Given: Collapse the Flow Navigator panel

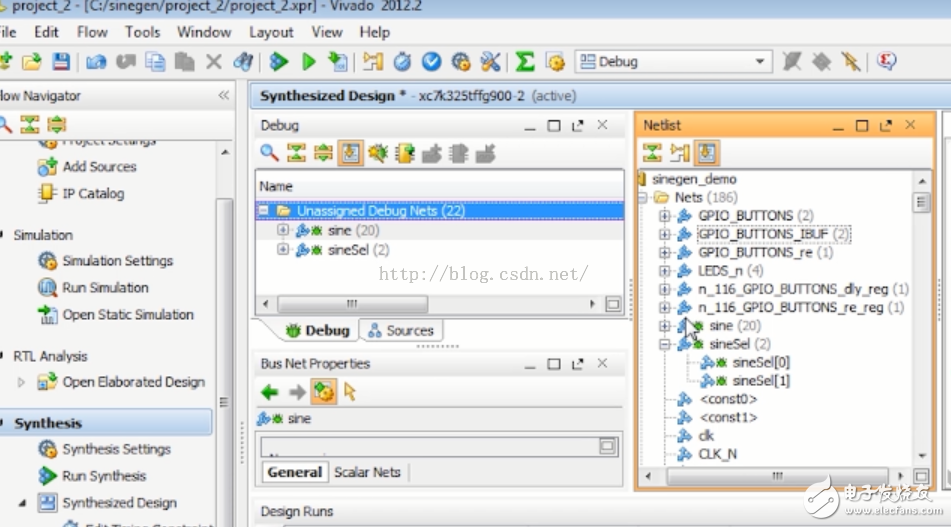Looking at the screenshot, I should pyautogui.click(x=224, y=96).
